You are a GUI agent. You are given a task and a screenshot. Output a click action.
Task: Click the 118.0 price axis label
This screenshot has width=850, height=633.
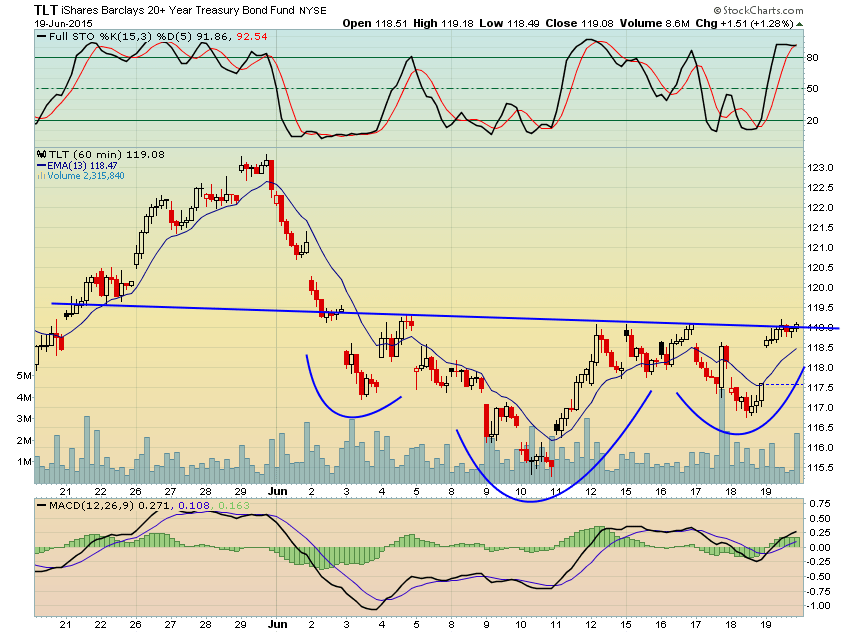820,367
